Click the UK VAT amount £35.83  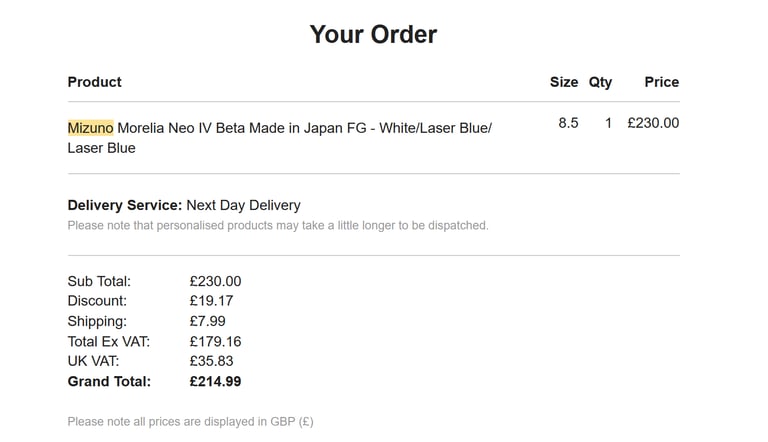click(x=212, y=361)
